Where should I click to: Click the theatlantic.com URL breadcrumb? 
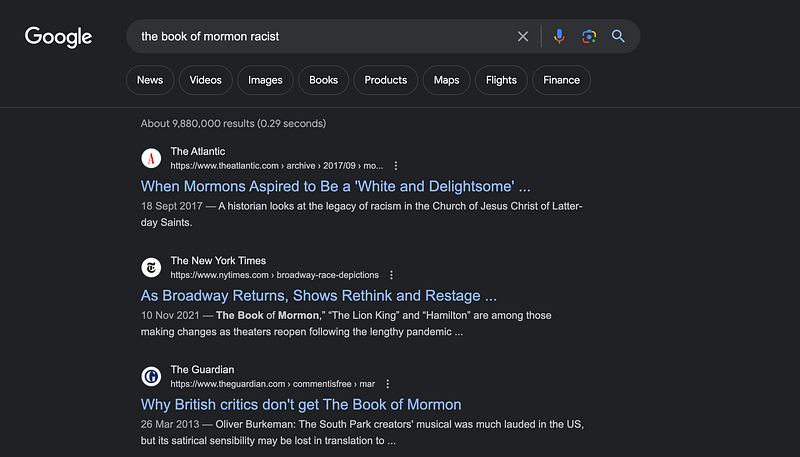pyautogui.click(x=277, y=166)
